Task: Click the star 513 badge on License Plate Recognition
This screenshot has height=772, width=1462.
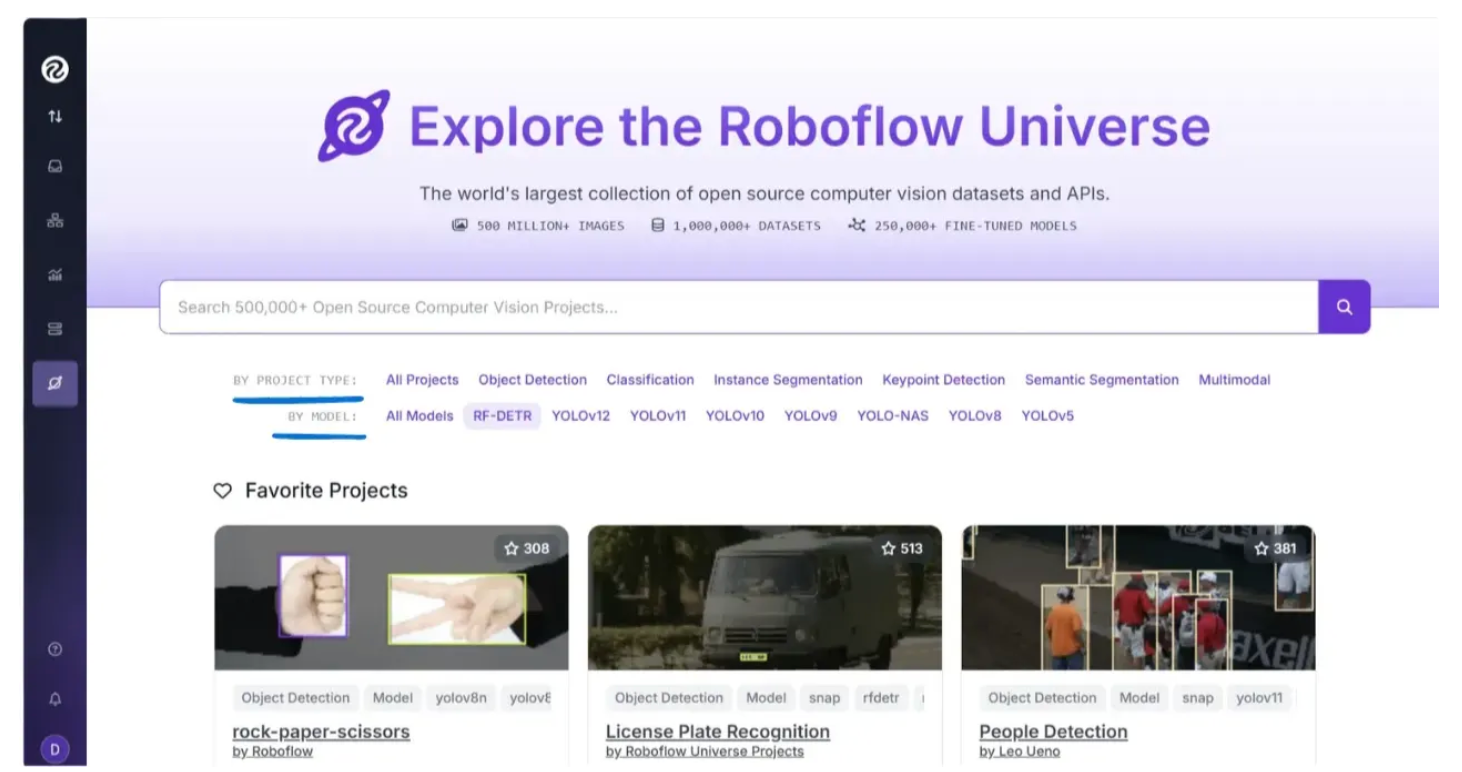Action: pos(901,548)
